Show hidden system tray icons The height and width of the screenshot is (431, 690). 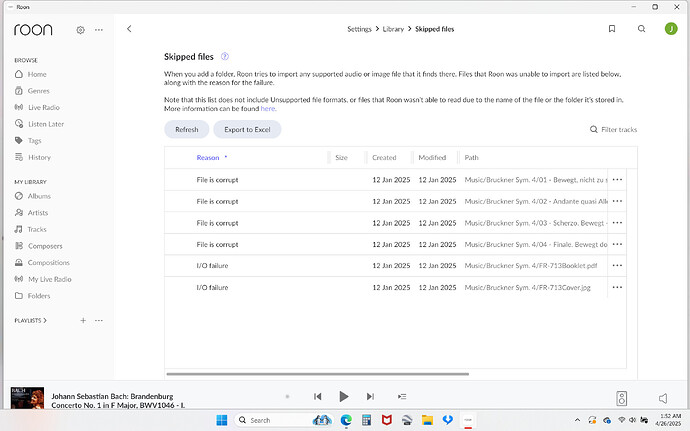(577, 420)
